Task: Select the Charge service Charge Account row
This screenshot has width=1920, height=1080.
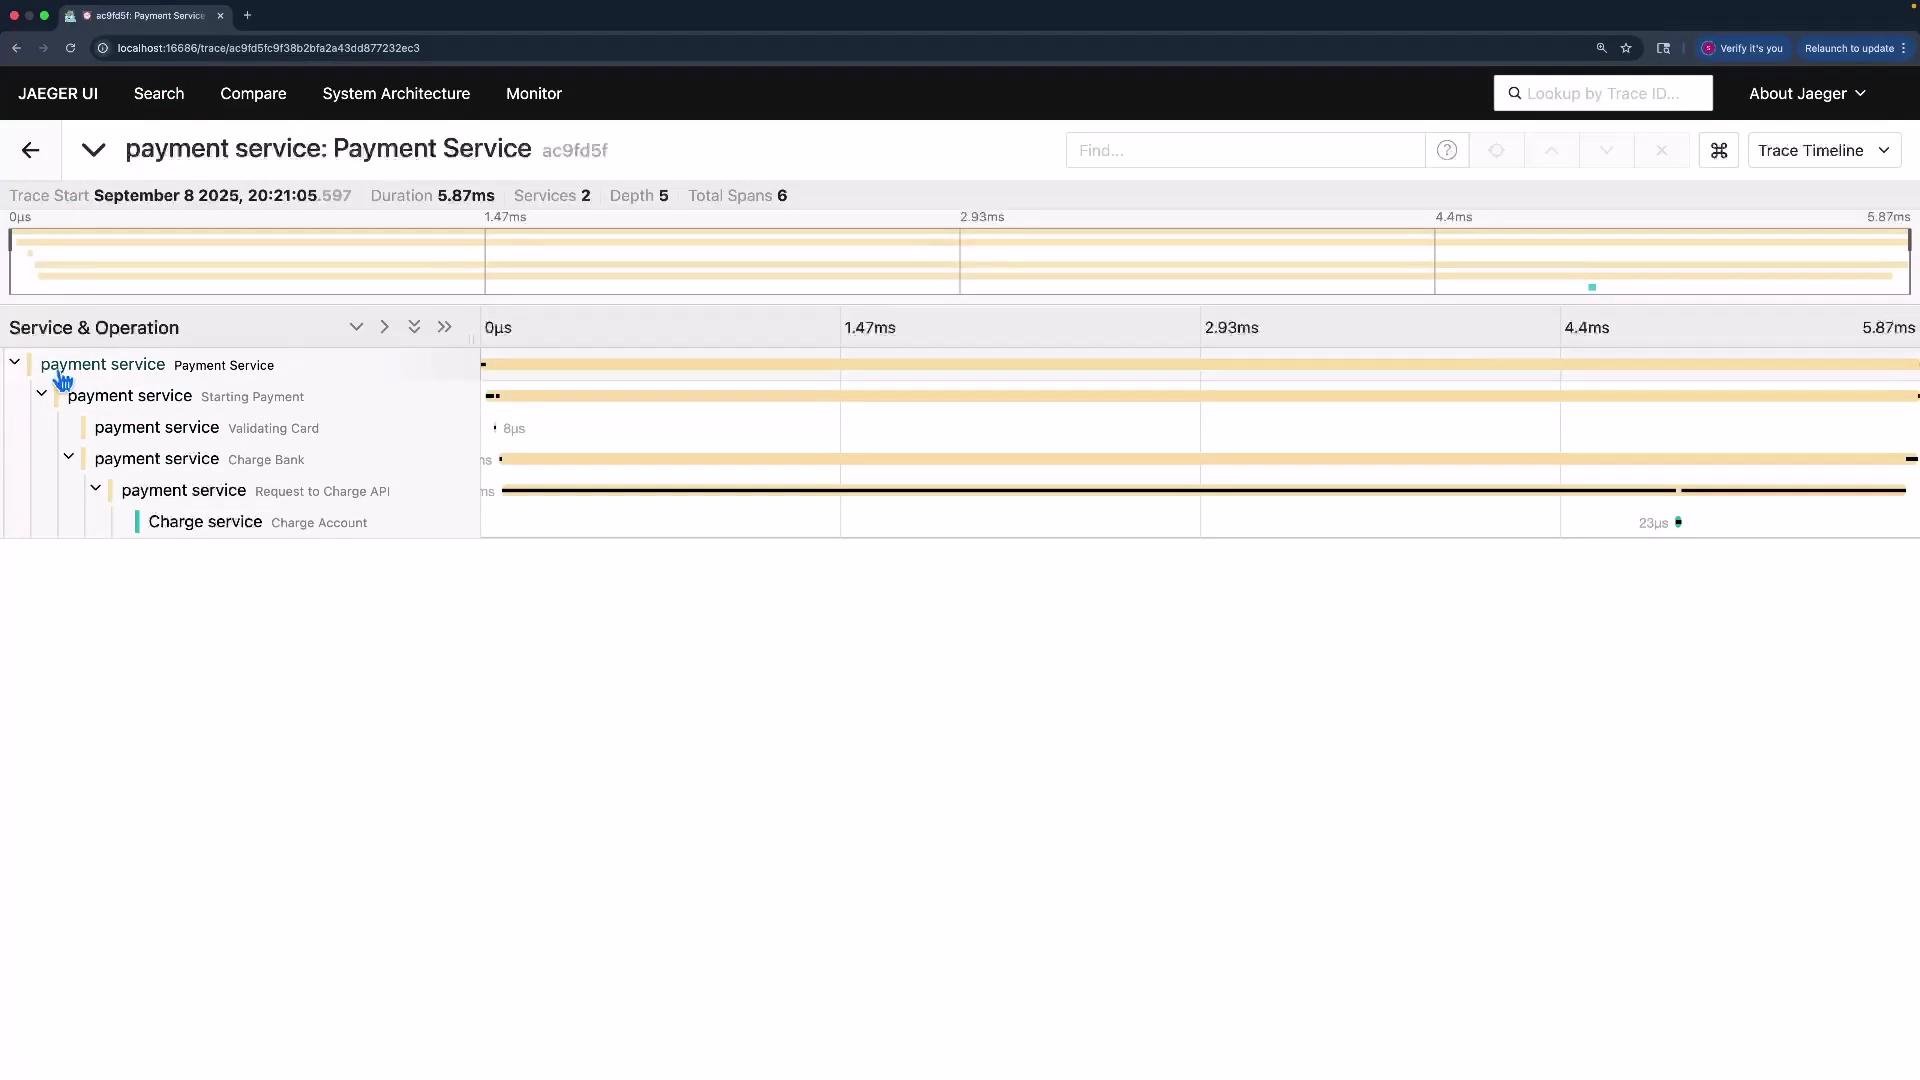Action: point(258,522)
